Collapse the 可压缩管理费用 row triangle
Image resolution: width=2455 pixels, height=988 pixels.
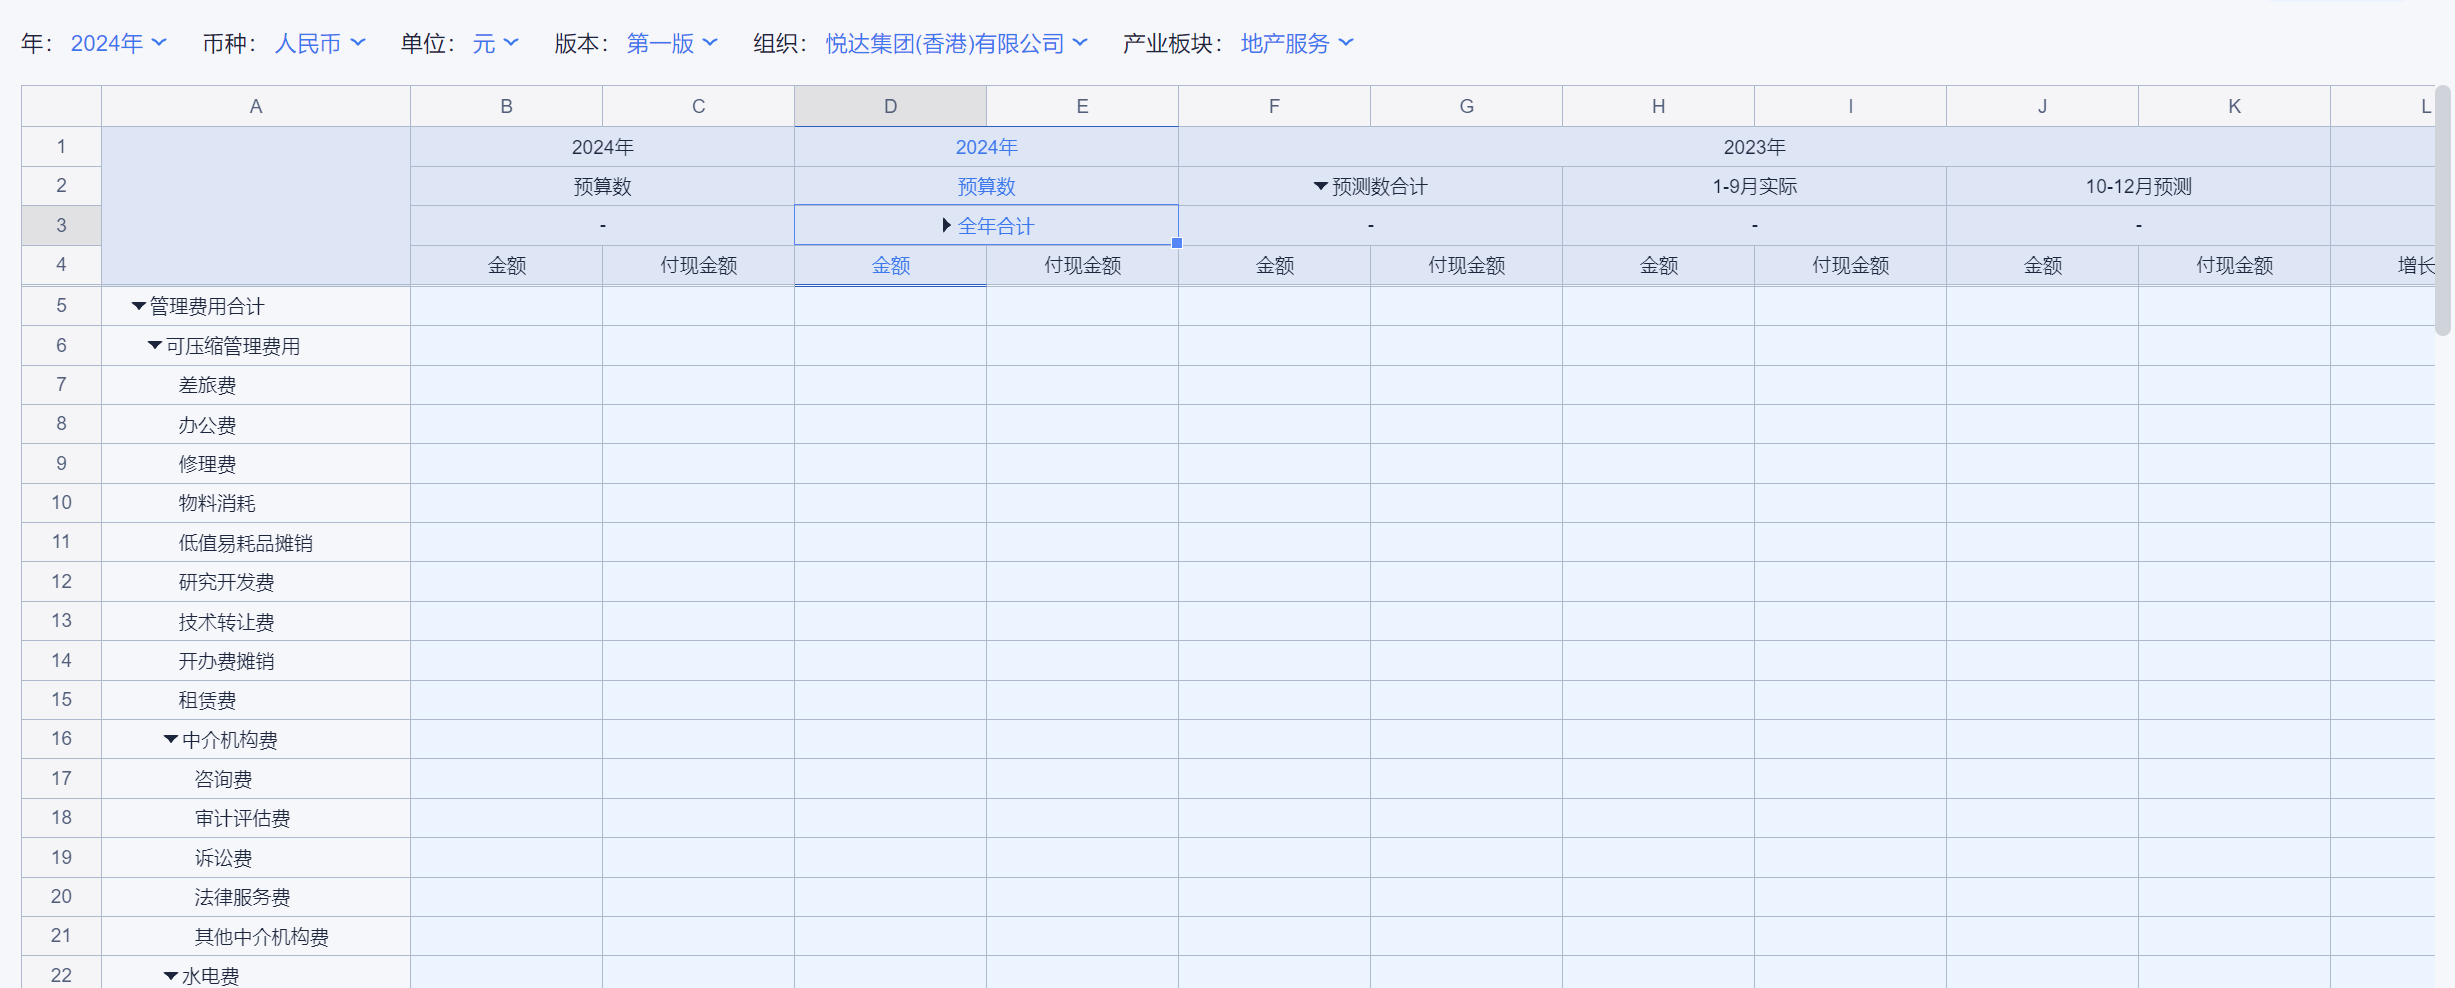pos(155,346)
